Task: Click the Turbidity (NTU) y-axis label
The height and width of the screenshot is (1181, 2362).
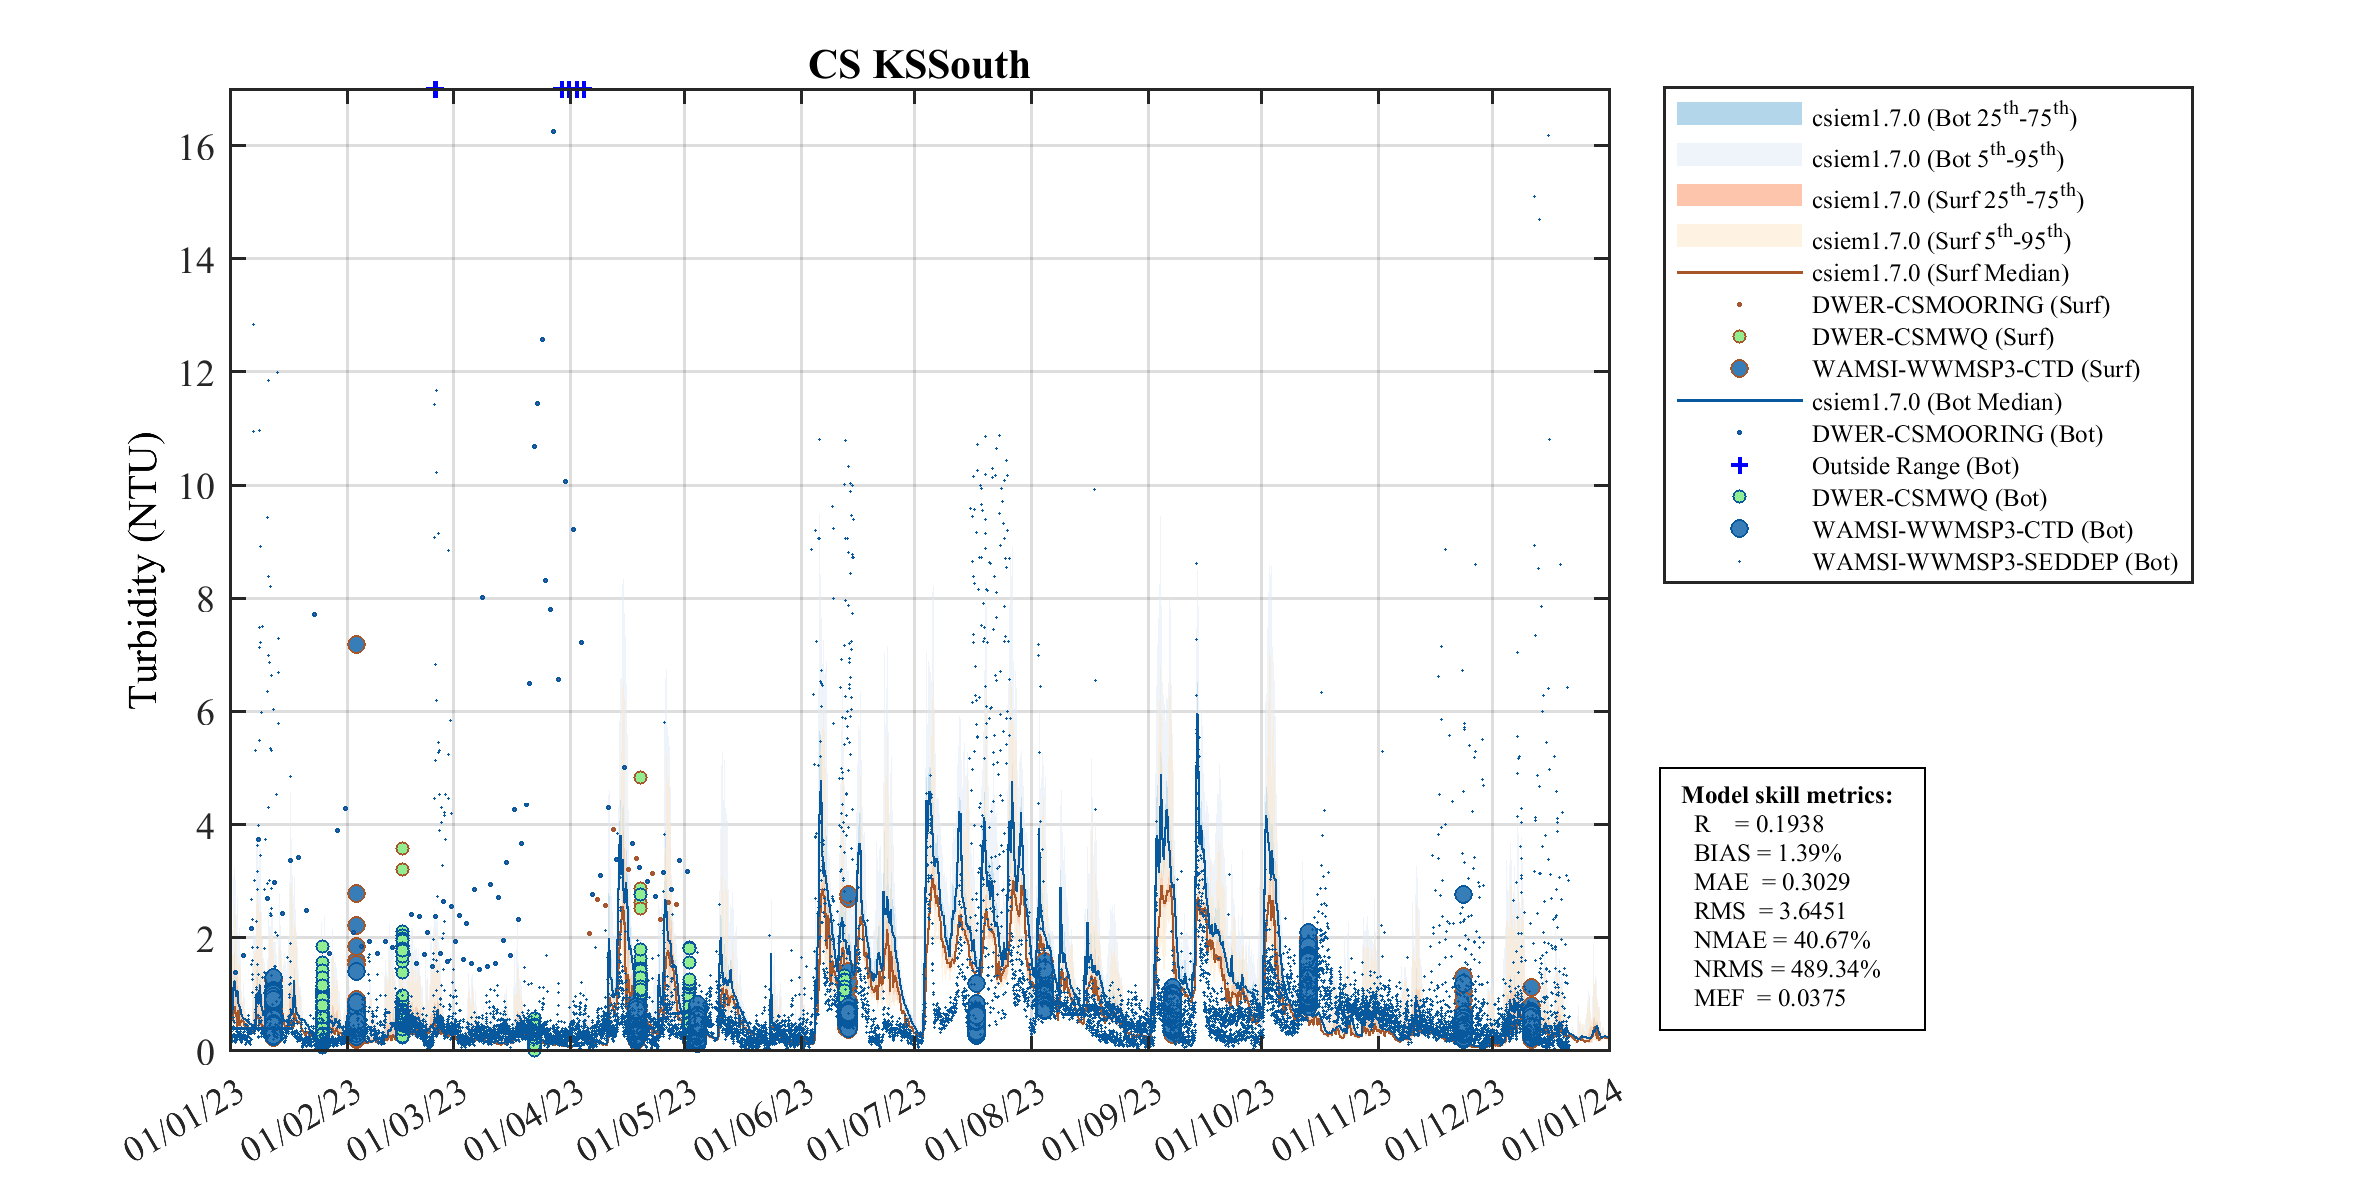Action: click(x=144, y=570)
